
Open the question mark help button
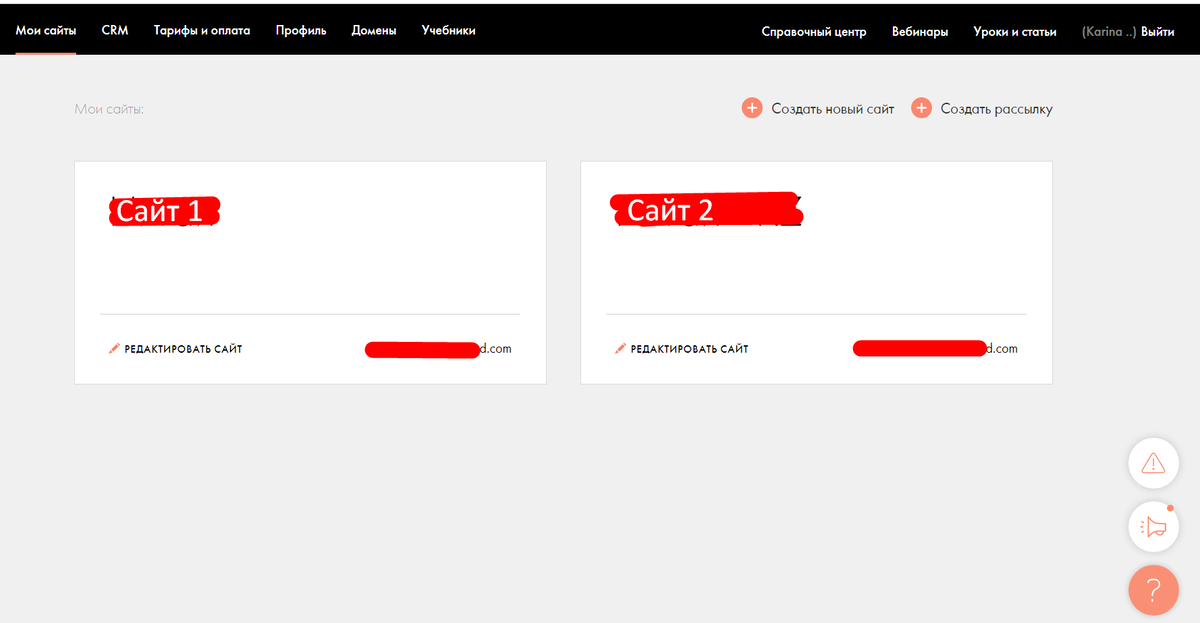tap(1153, 590)
